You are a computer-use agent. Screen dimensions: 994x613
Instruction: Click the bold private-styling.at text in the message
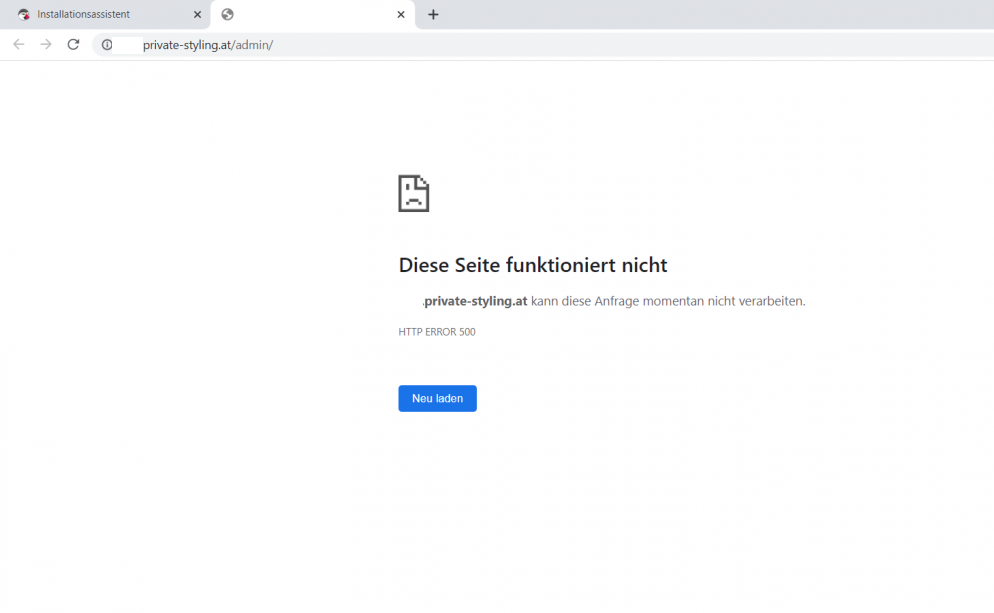pos(475,301)
